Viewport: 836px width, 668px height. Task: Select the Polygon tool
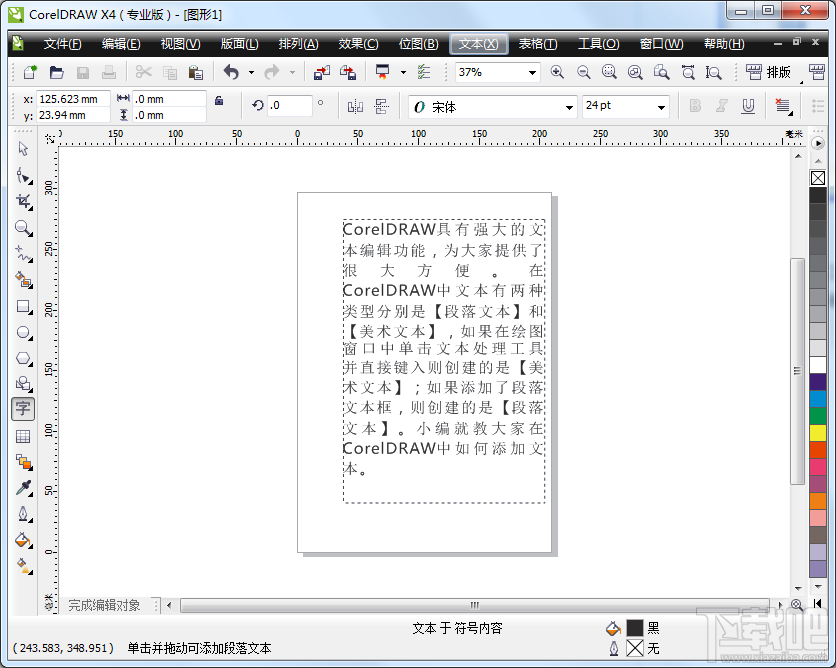click(23, 358)
